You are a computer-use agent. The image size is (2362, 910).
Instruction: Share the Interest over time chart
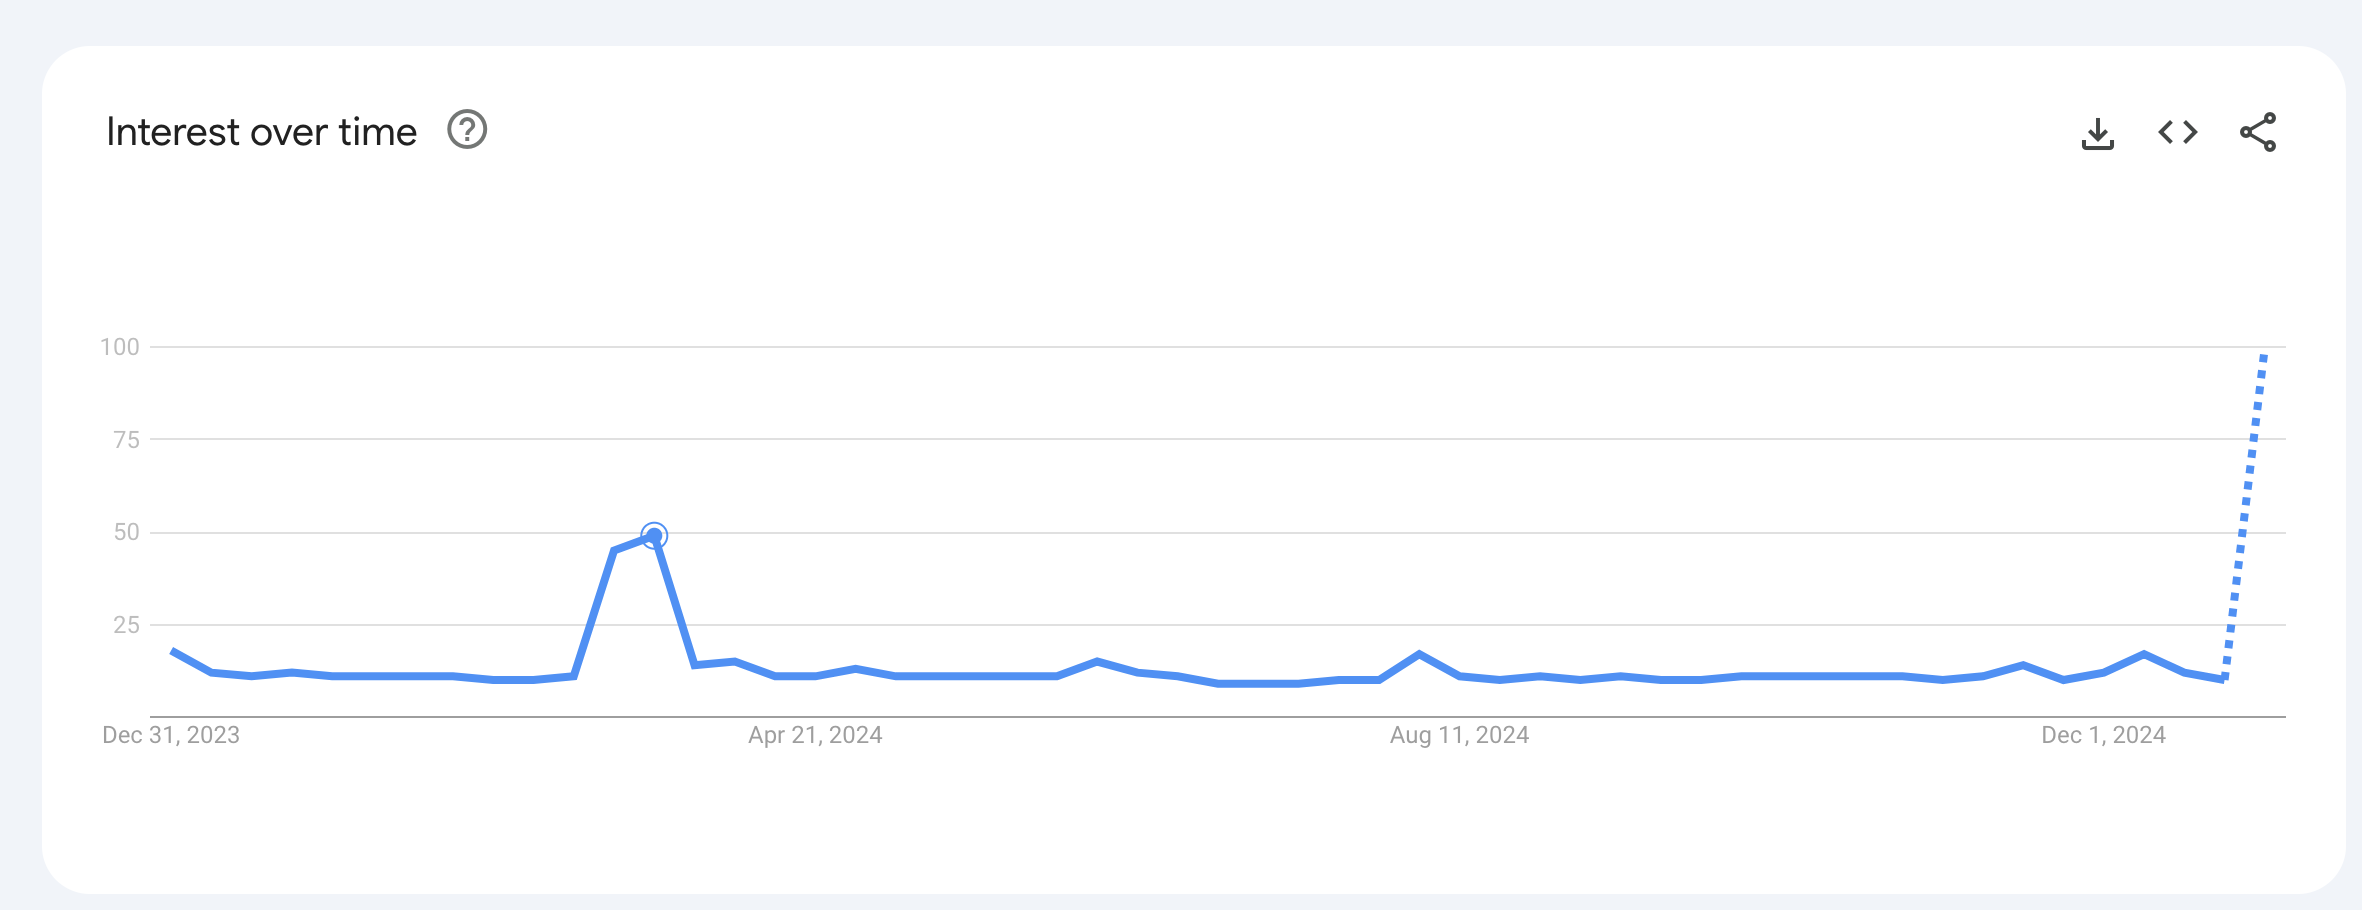tap(2258, 132)
